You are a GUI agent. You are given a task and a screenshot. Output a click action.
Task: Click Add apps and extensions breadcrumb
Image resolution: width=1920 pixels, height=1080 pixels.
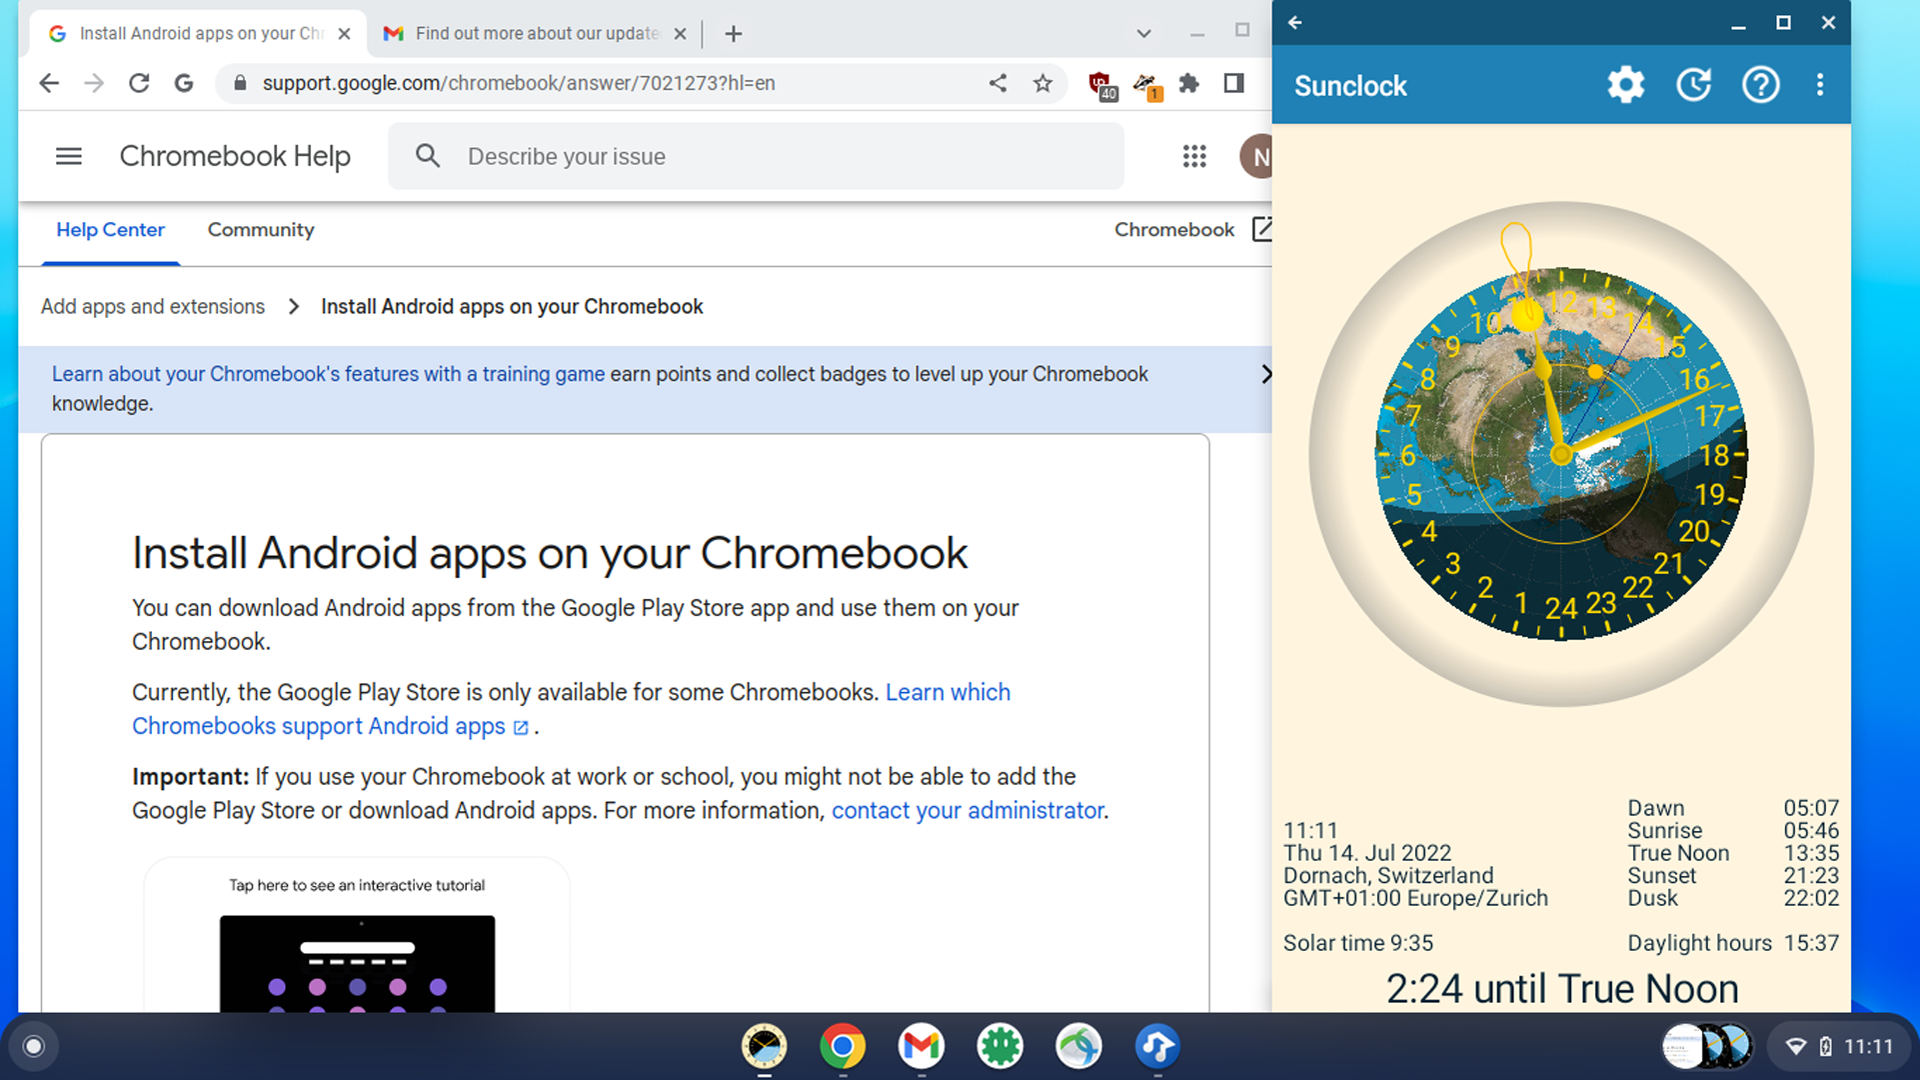[x=153, y=307]
